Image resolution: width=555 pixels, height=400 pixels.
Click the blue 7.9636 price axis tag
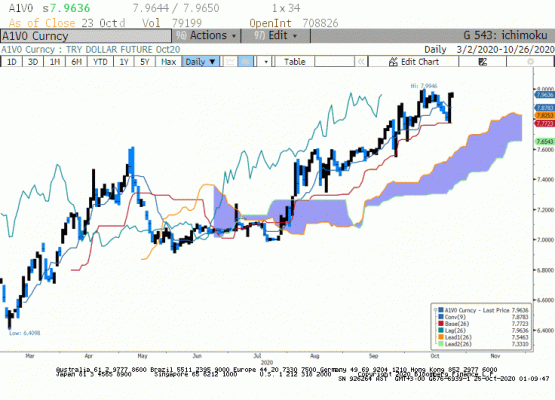click(x=544, y=95)
